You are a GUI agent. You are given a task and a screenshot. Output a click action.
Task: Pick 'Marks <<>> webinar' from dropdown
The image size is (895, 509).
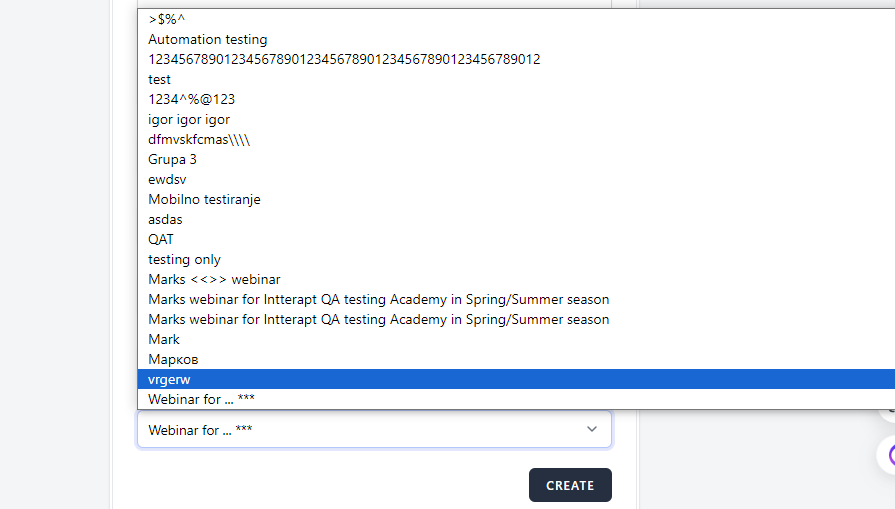pyautogui.click(x=214, y=280)
